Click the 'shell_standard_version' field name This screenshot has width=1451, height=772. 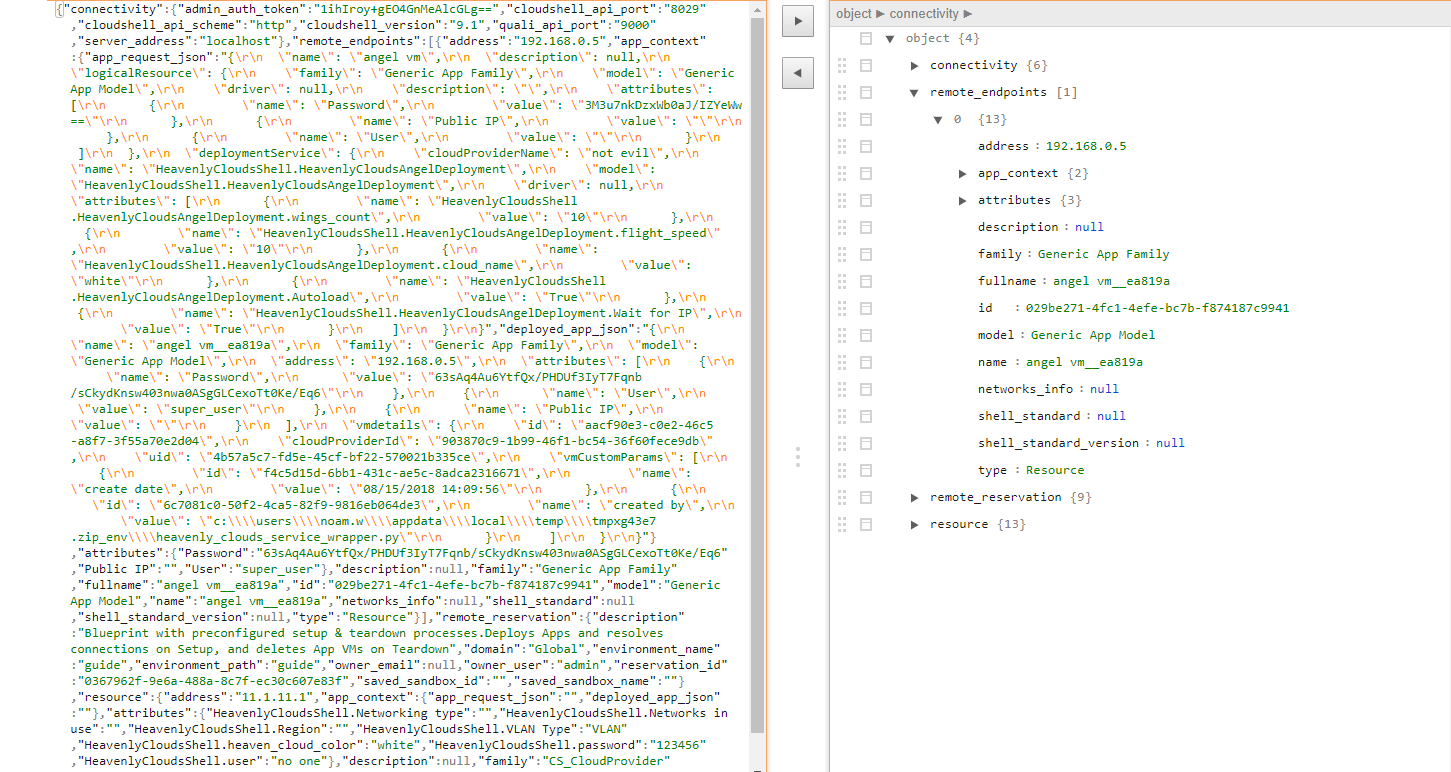tap(1057, 443)
